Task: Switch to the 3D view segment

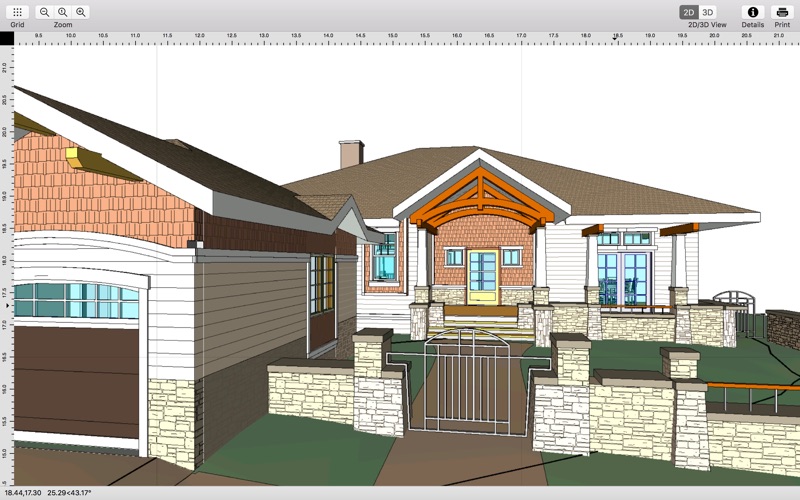Action: 708,12
